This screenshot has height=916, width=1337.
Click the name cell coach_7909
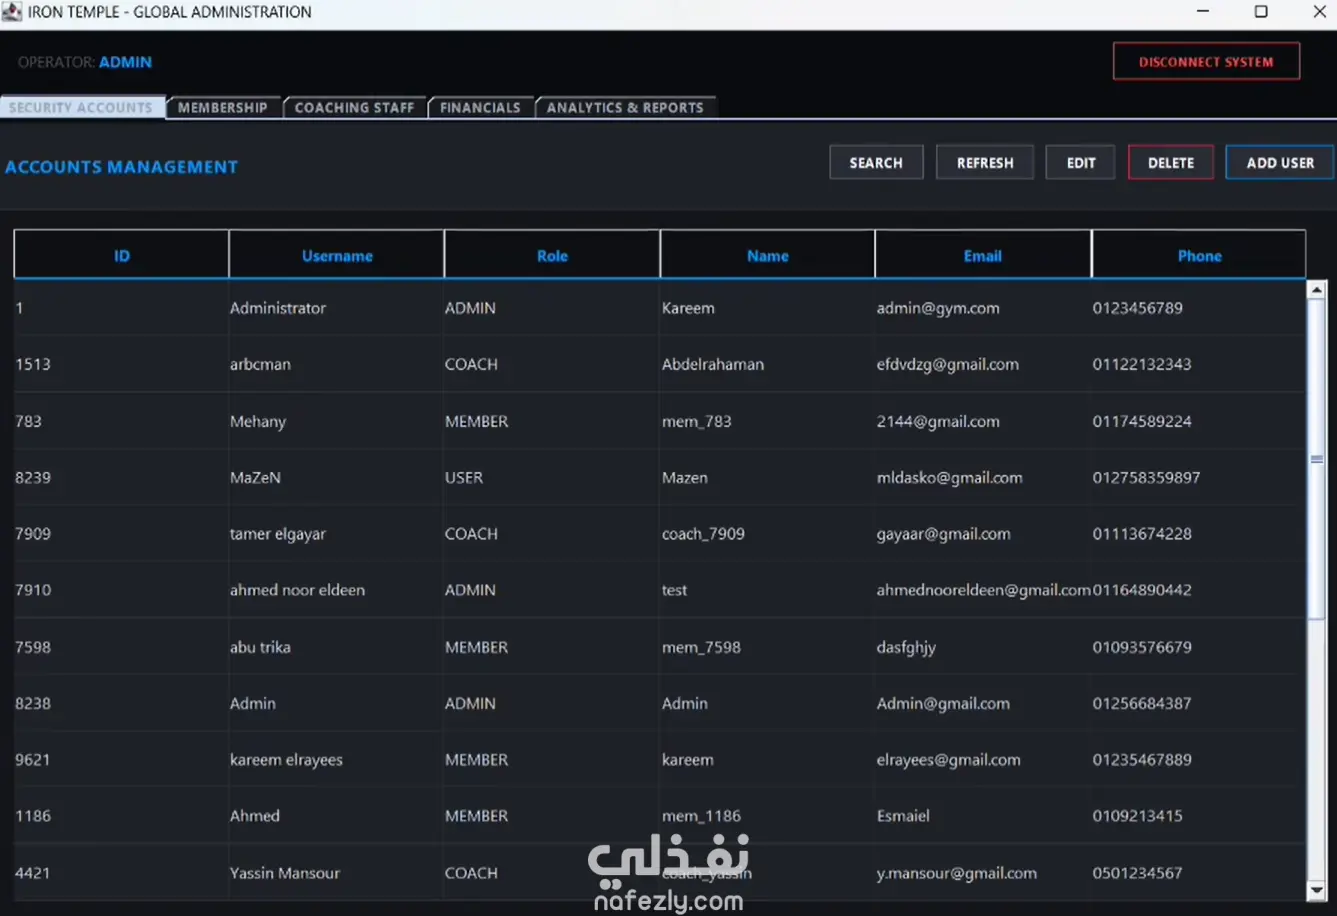point(767,533)
